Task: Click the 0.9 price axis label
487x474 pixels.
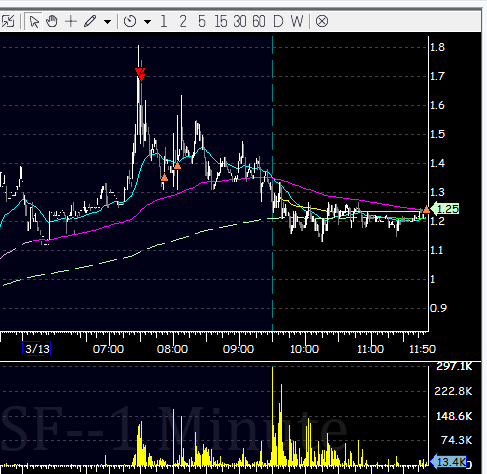Action: (438, 308)
